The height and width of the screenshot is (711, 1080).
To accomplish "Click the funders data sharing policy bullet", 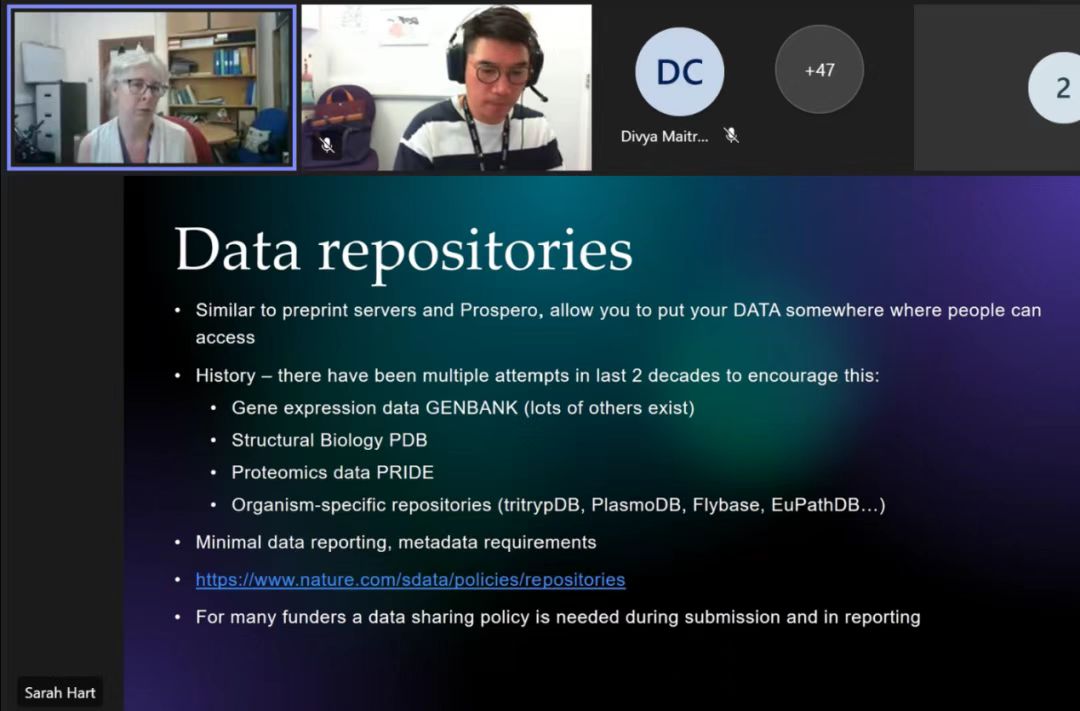I will point(557,617).
